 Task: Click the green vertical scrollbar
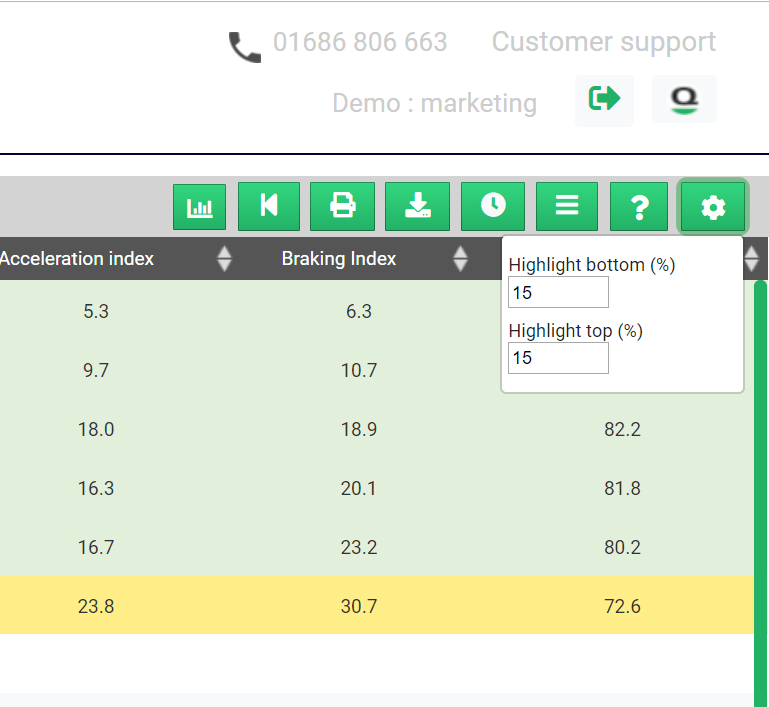pyautogui.click(x=761, y=493)
